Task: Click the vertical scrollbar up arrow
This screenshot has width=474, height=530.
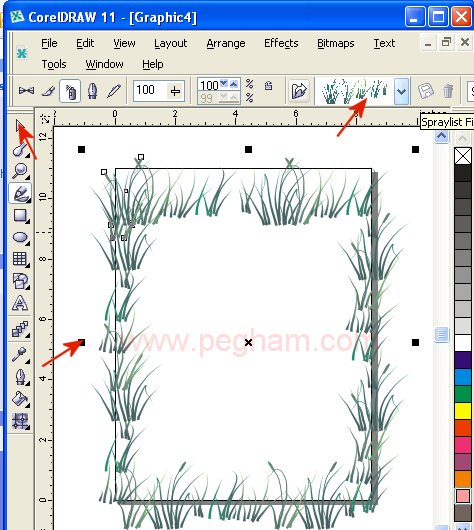Action: point(442,136)
